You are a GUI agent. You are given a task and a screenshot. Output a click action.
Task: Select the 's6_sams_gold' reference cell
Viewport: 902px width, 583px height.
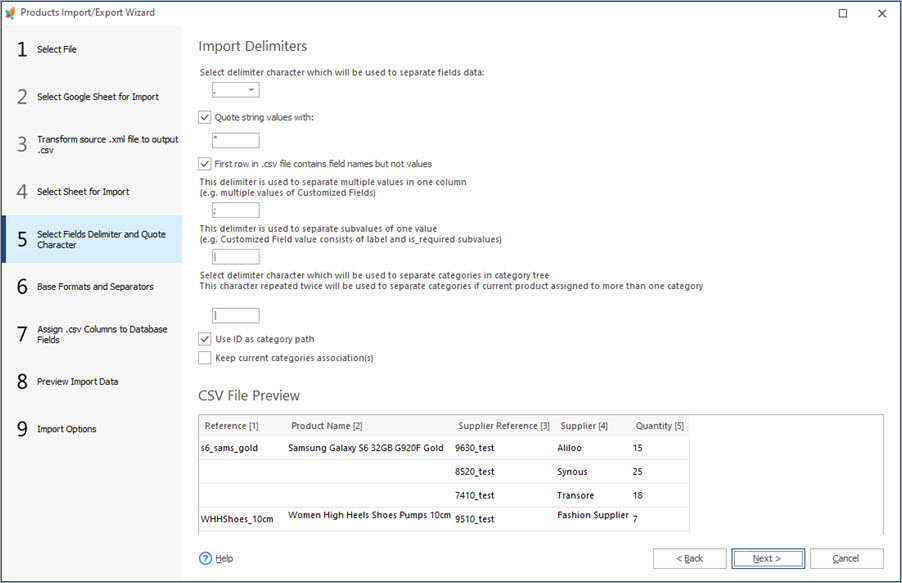click(229, 448)
